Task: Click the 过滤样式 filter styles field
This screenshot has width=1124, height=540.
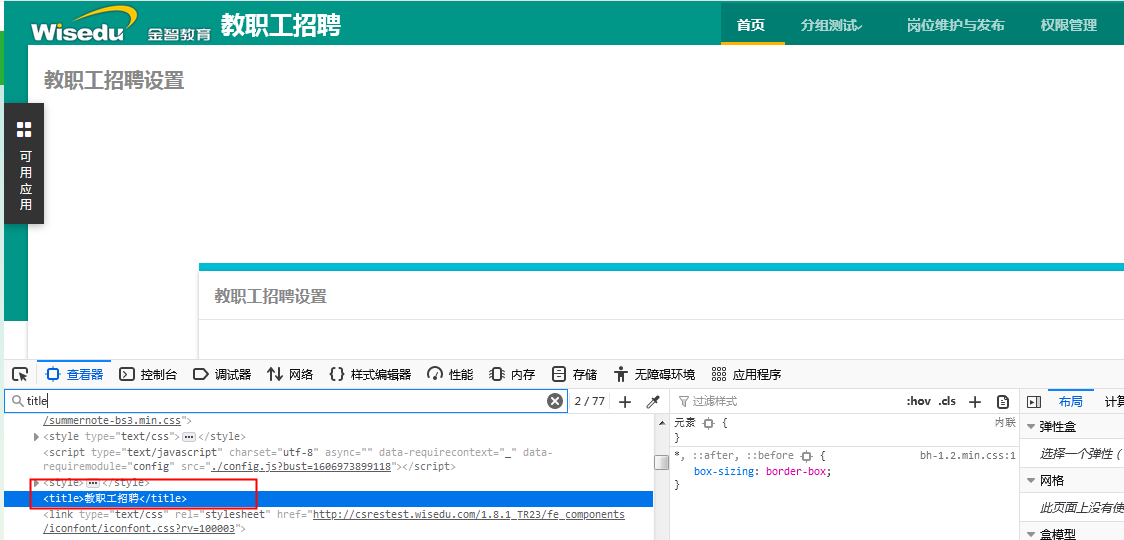Action: 785,402
